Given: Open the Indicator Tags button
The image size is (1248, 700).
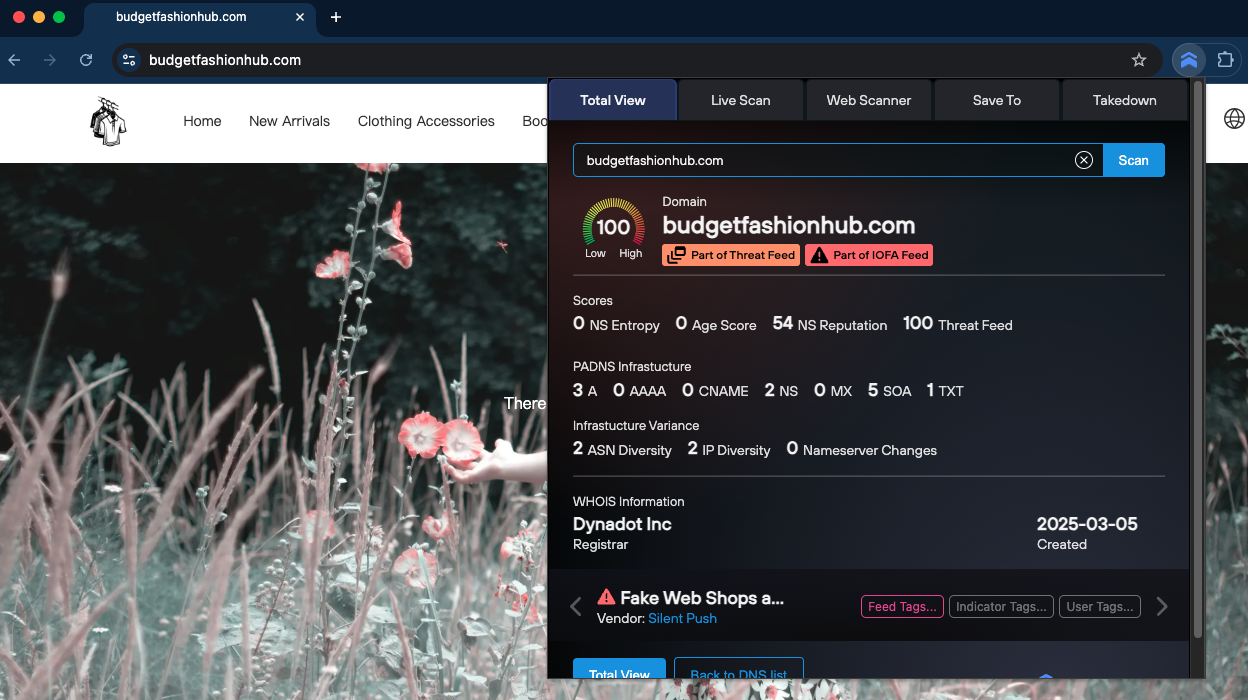Looking at the screenshot, I should coord(1001,606).
